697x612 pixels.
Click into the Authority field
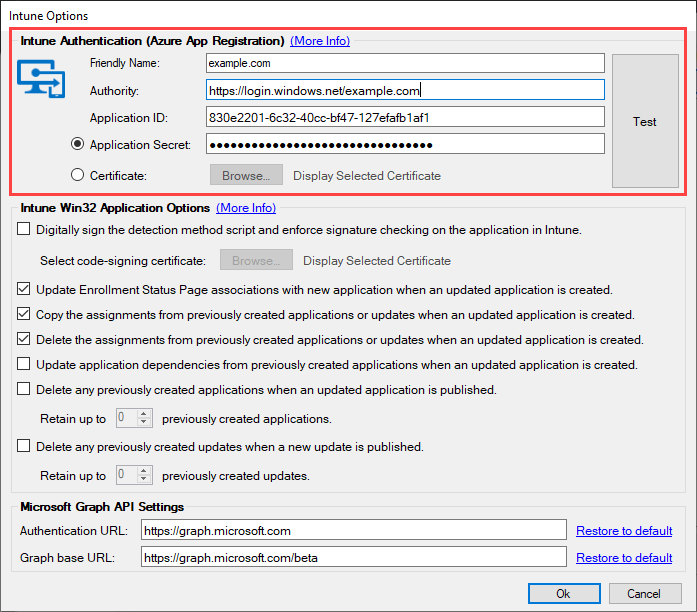405,90
